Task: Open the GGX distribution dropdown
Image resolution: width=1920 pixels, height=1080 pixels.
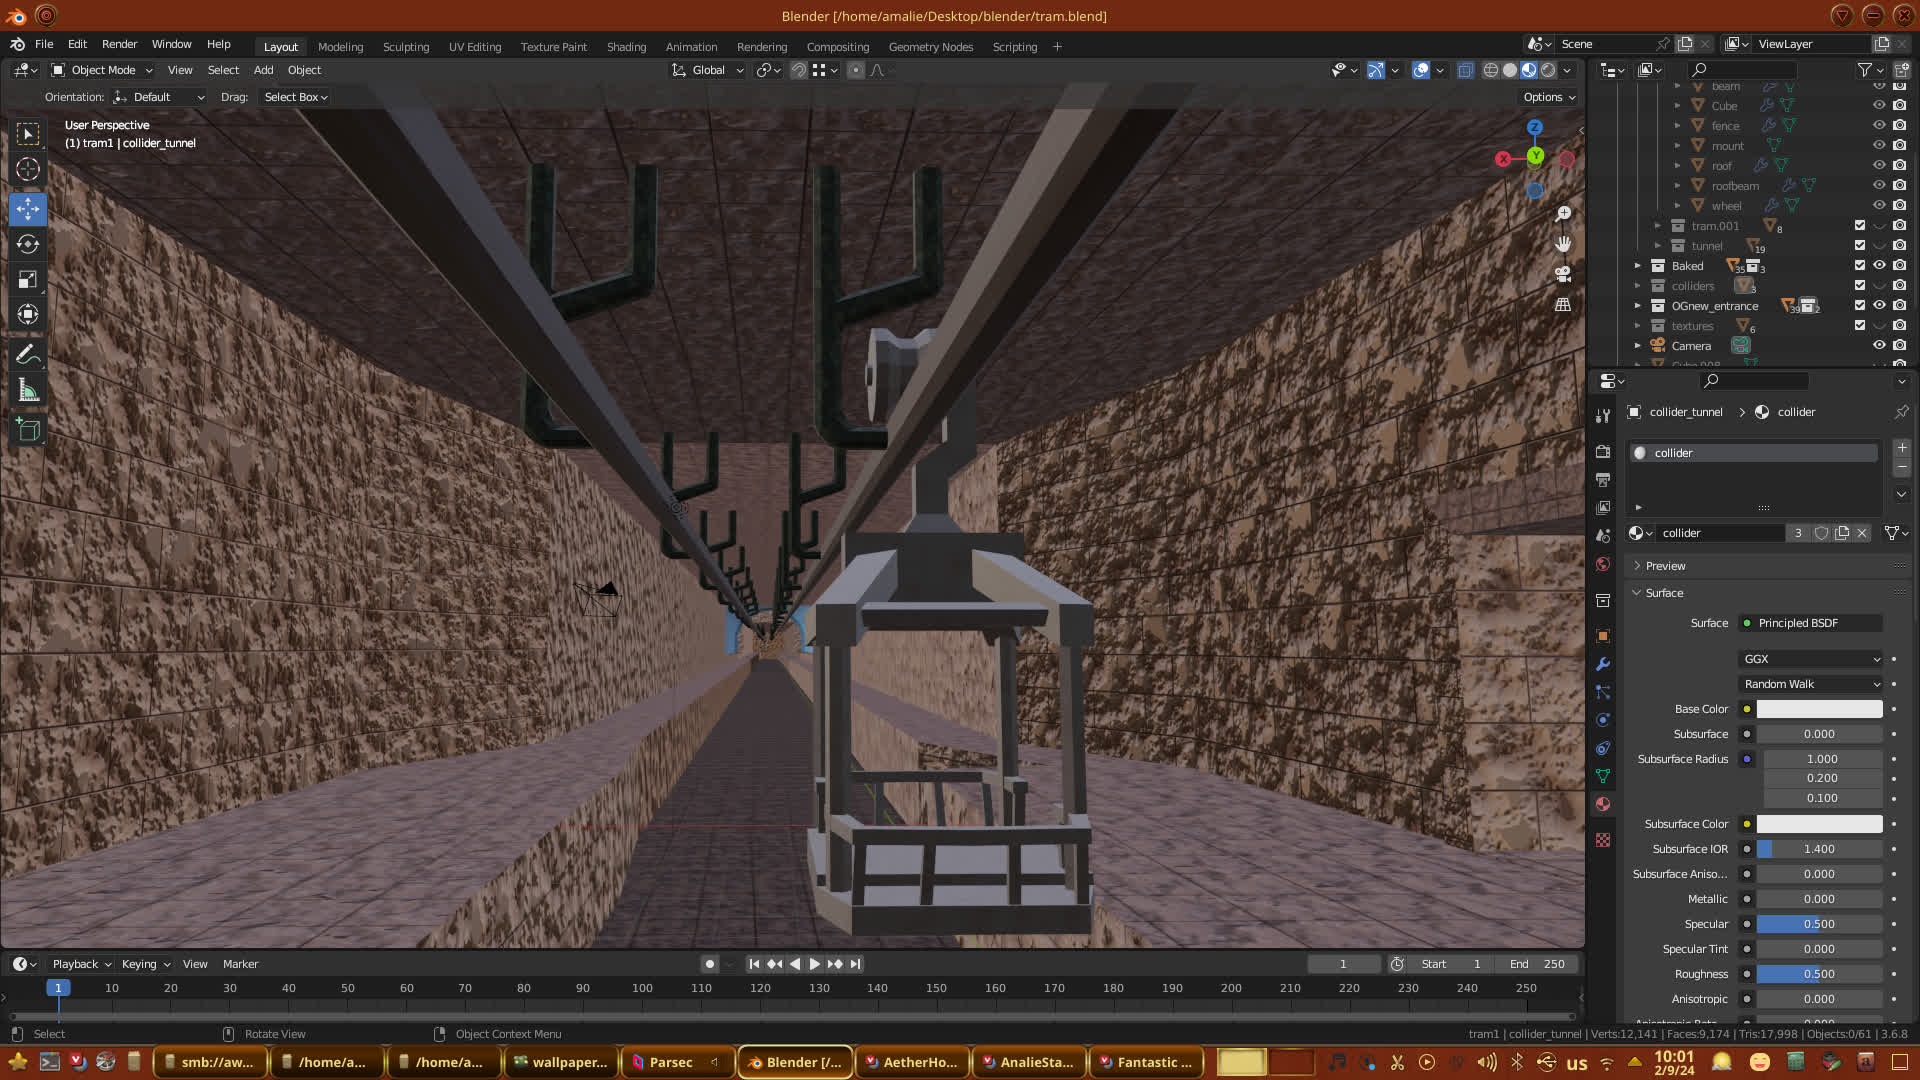Action: (x=1811, y=659)
